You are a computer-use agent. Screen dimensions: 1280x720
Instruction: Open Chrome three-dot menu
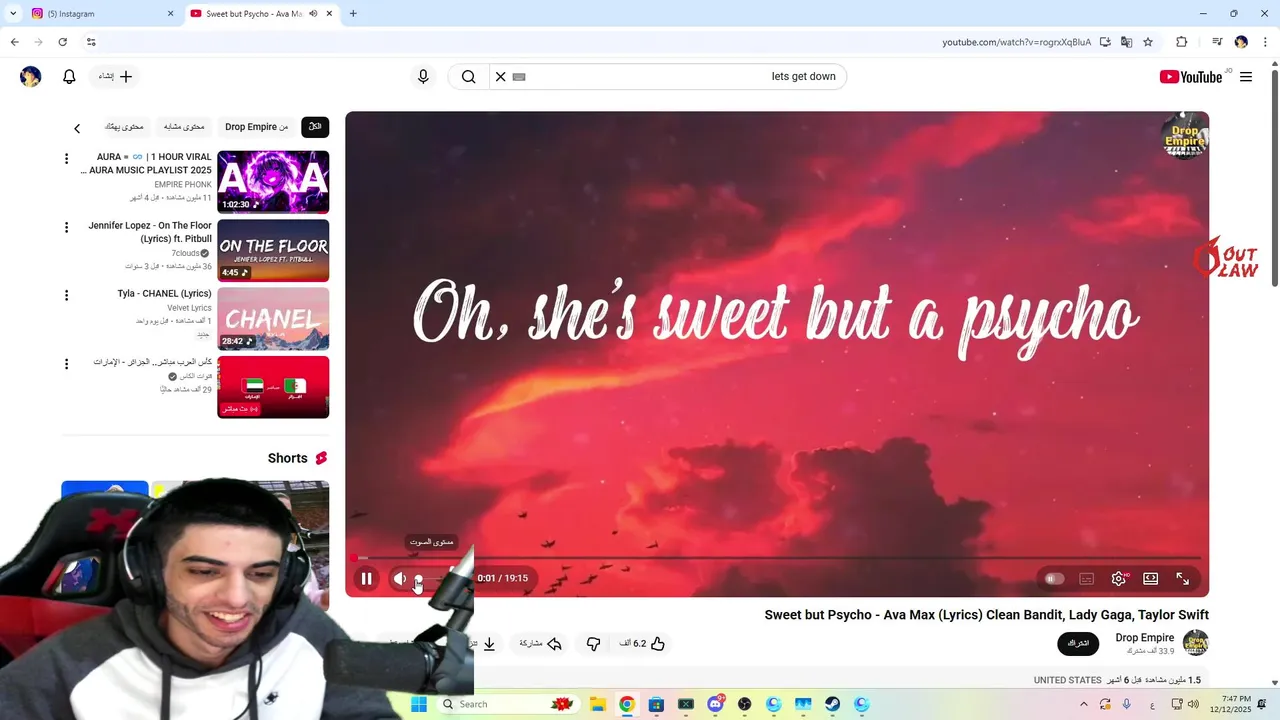pos(1265,42)
